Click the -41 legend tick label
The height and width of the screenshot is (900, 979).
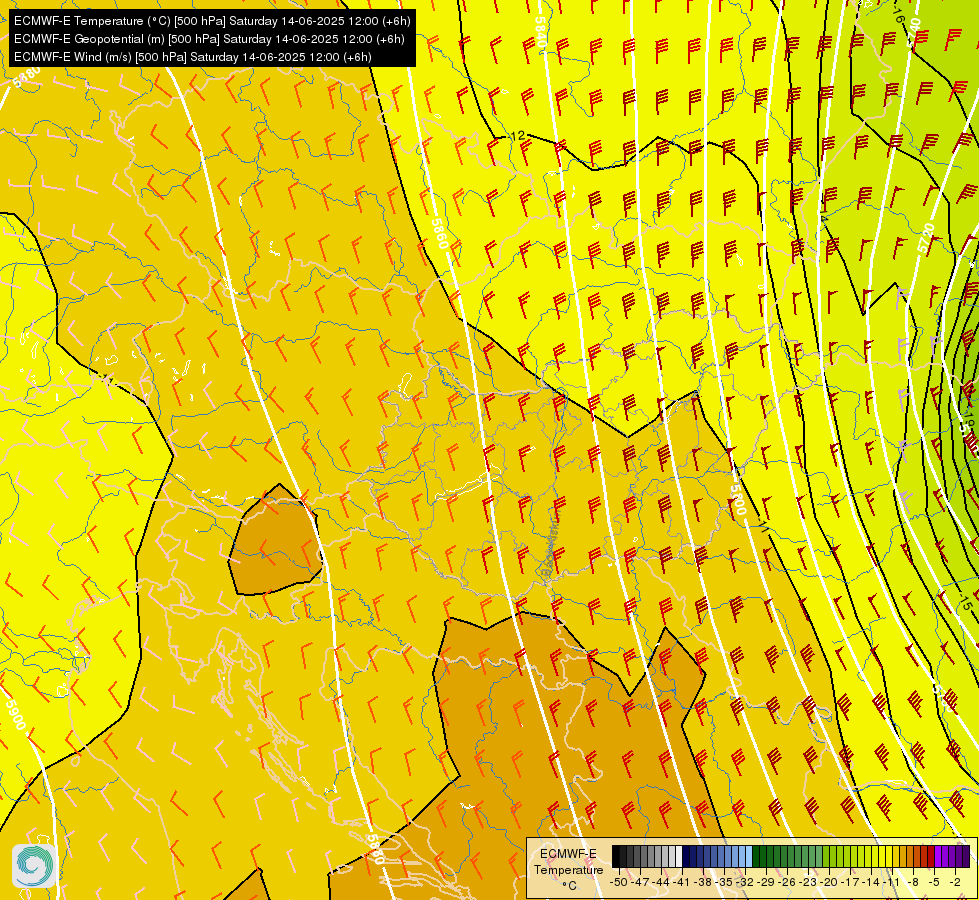(682, 882)
